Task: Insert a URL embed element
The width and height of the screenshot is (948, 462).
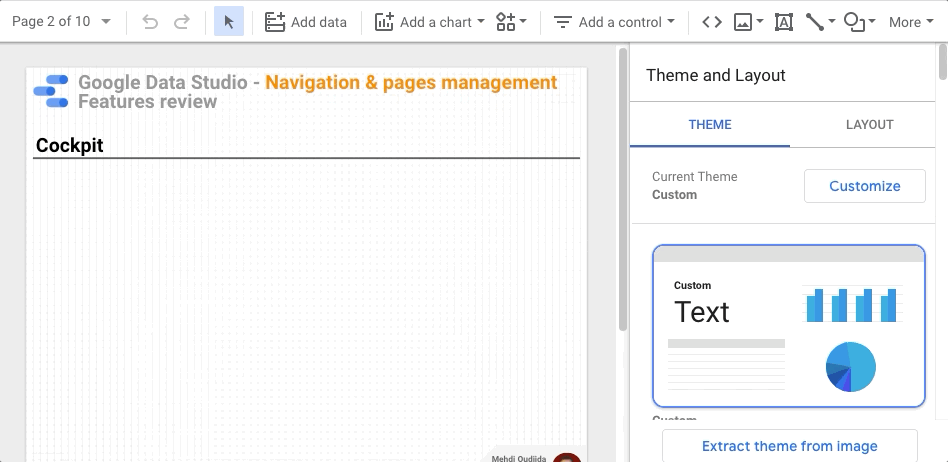Action: (x=712, y=22)
